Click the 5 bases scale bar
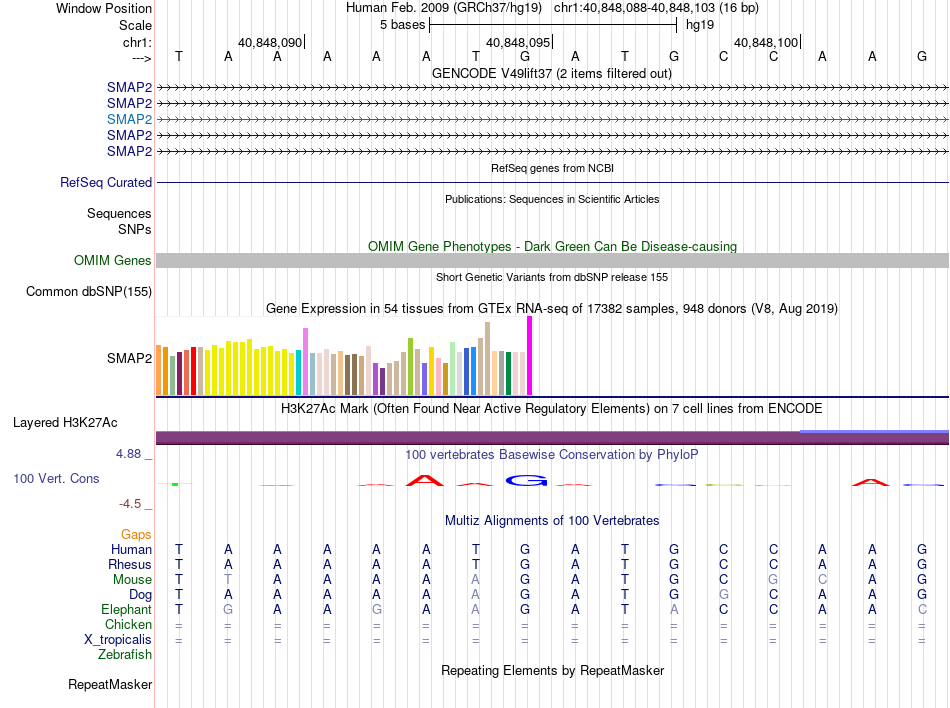The image size is (950, 708). click(553, 25)
